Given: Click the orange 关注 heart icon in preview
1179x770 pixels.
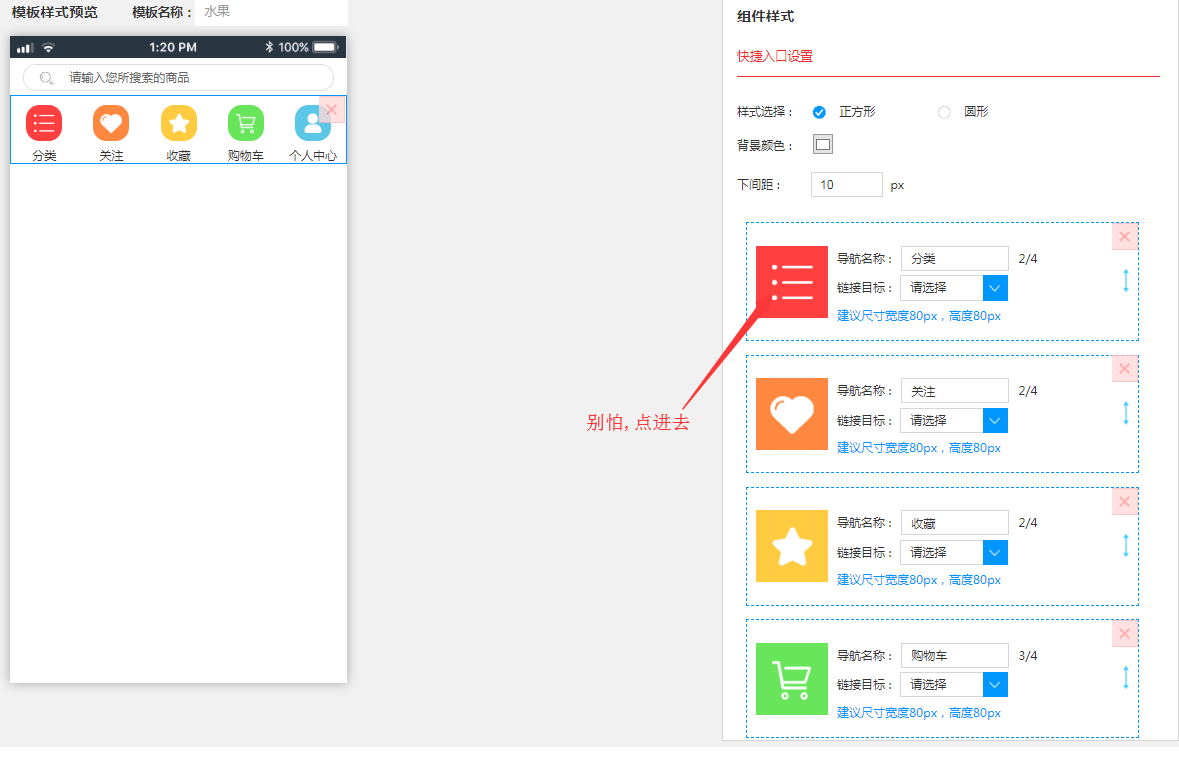Looking at the screenshot, I should point(111,123).
